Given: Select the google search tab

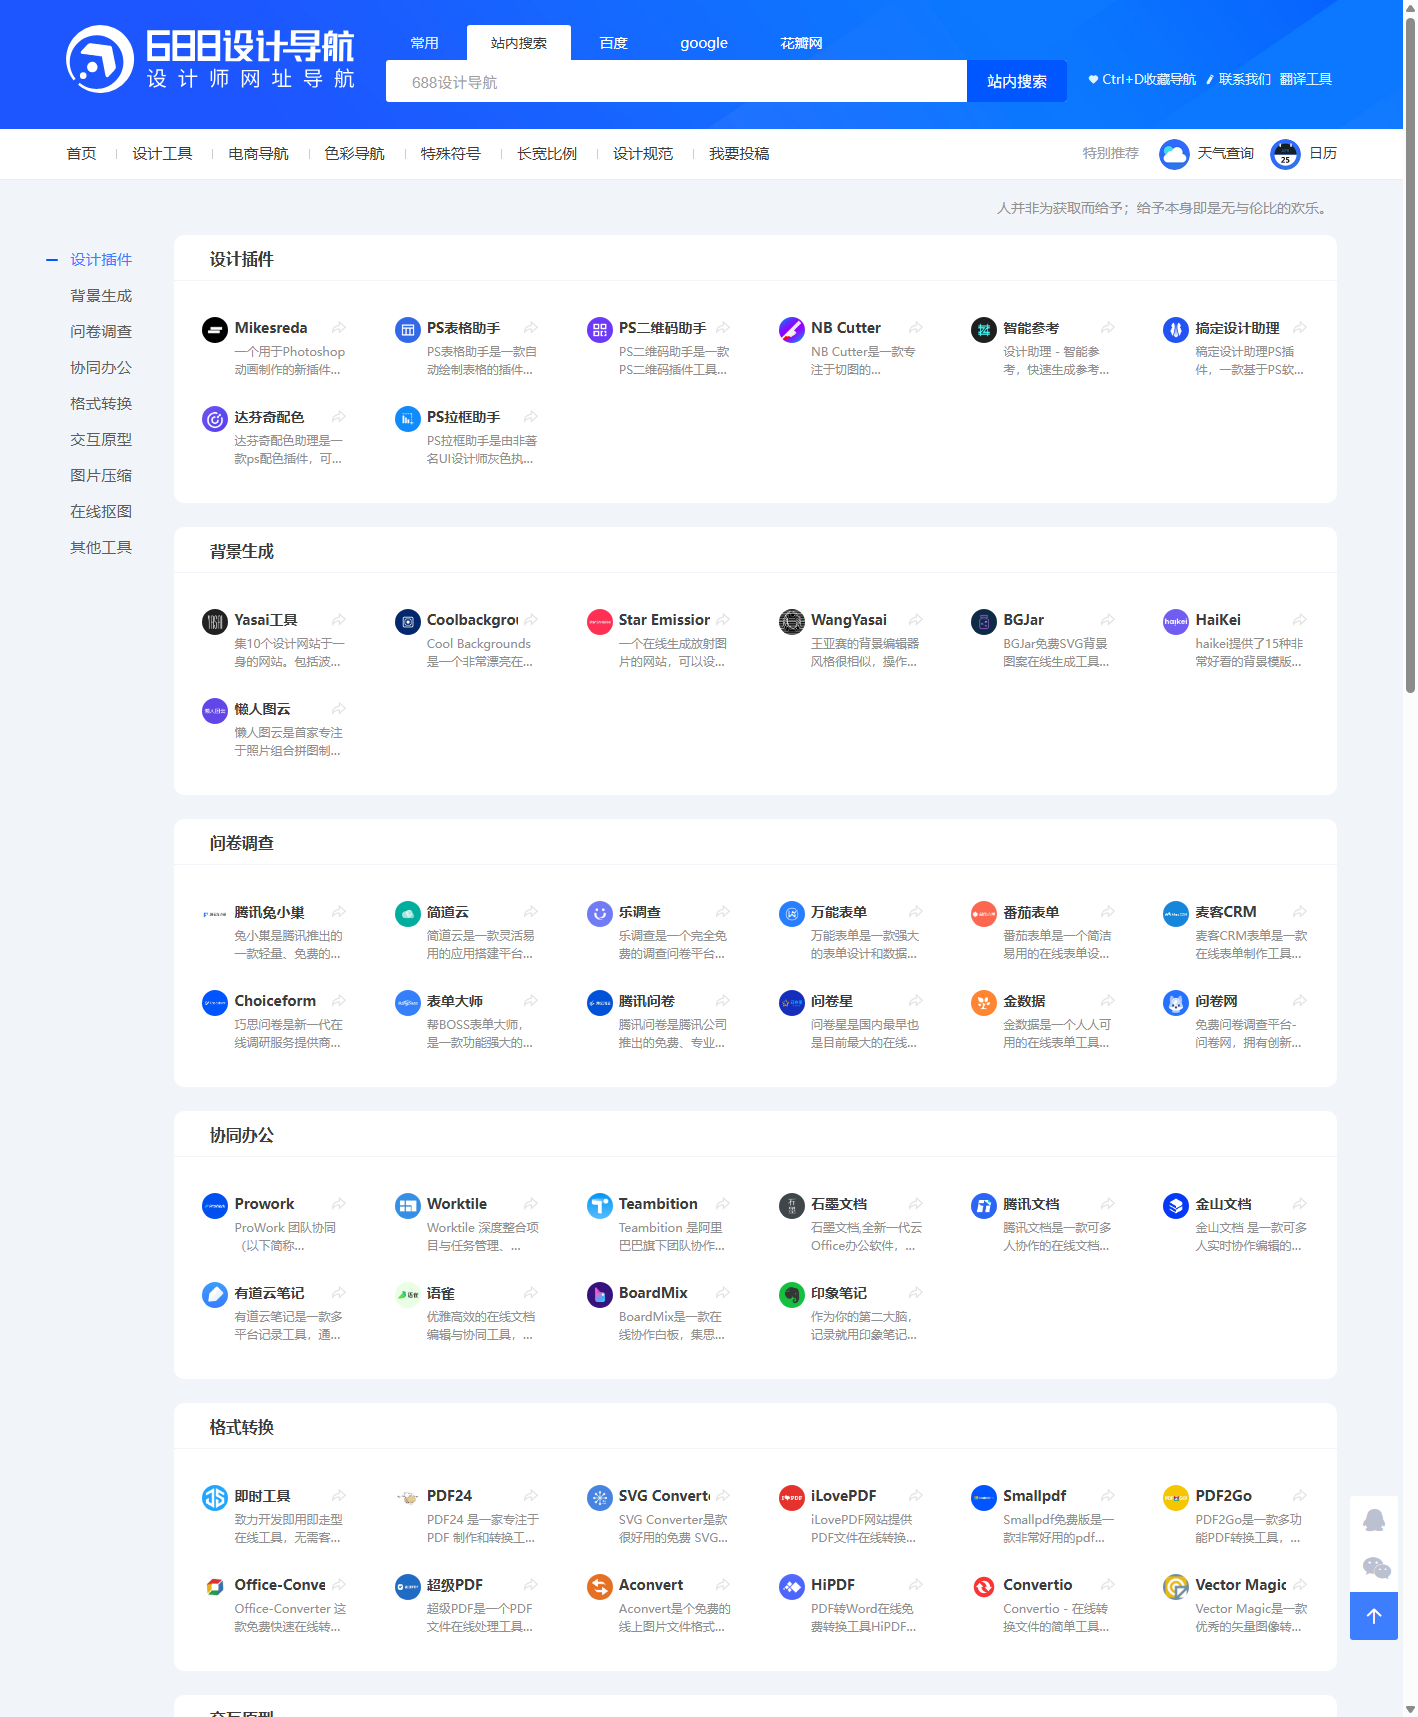Looking at the screenshot, I should [703, 43].
